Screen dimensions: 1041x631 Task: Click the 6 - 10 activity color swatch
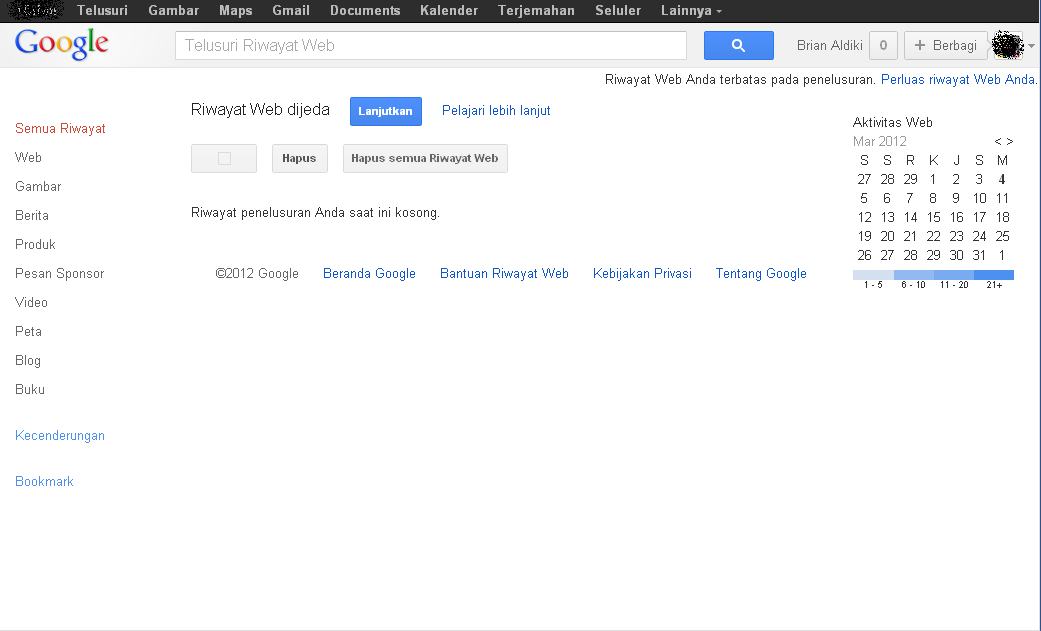[914, 275]
